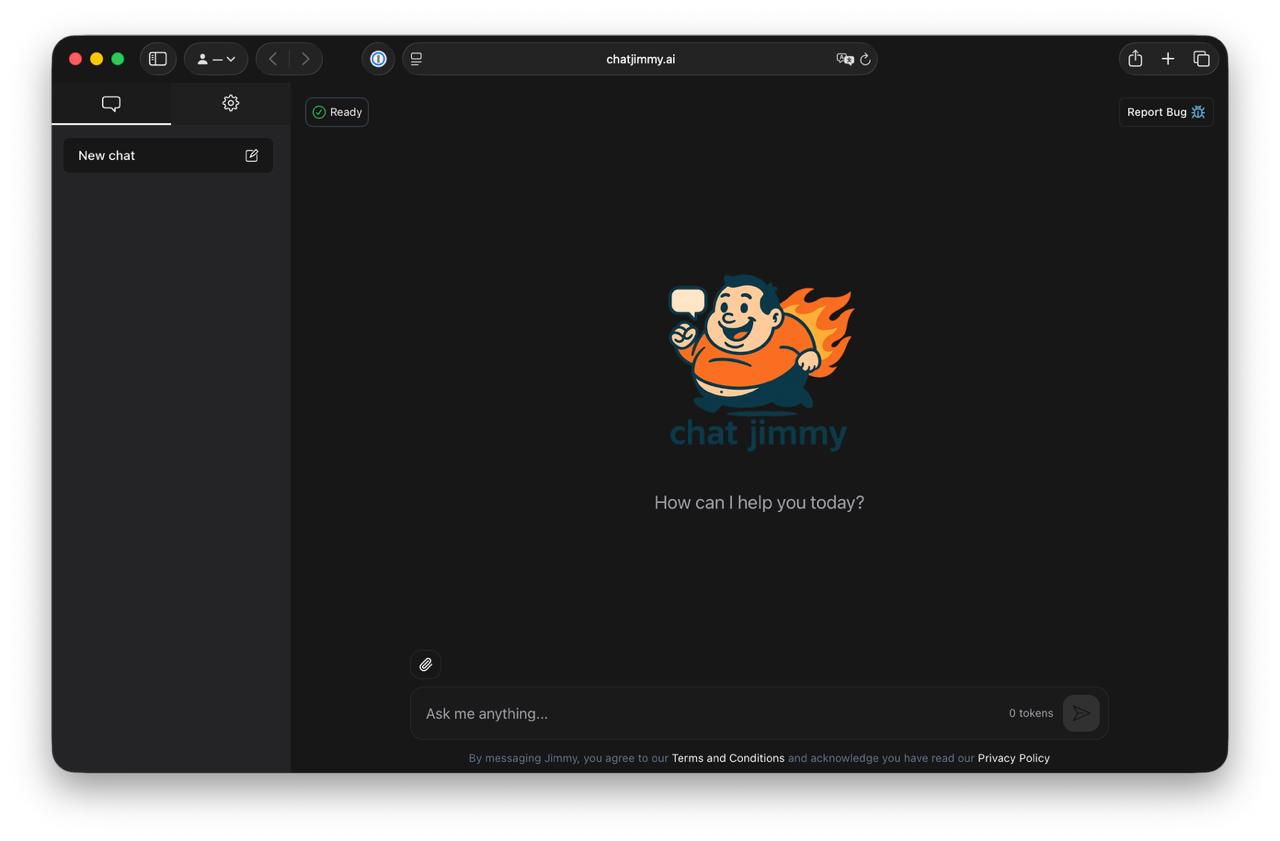Click the Ready status badge
The image size is (1280, 841).
tap(337, 112)
